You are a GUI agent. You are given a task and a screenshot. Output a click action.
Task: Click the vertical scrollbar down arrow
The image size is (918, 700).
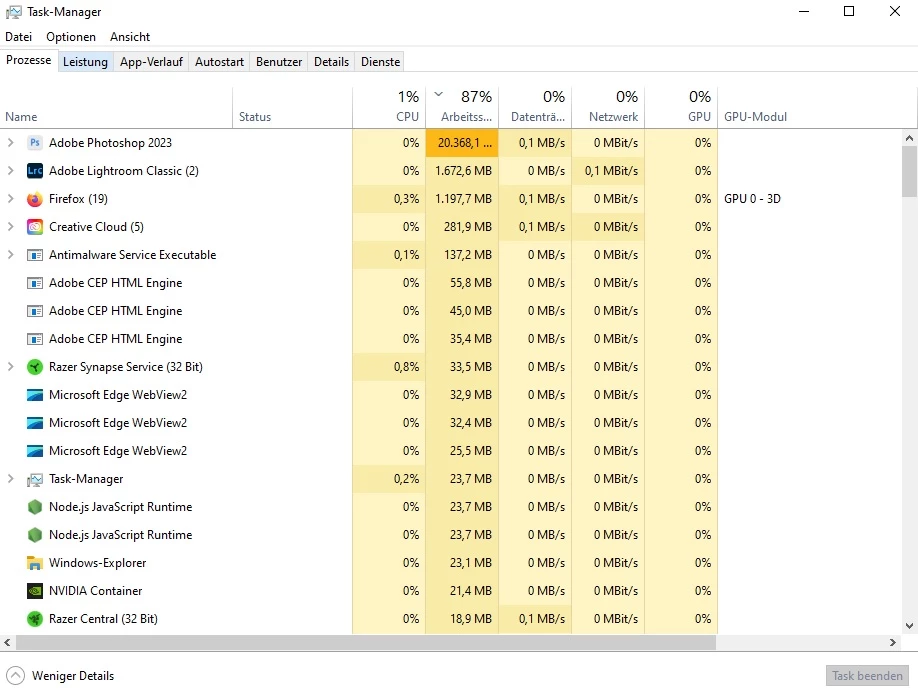(909, 626)
